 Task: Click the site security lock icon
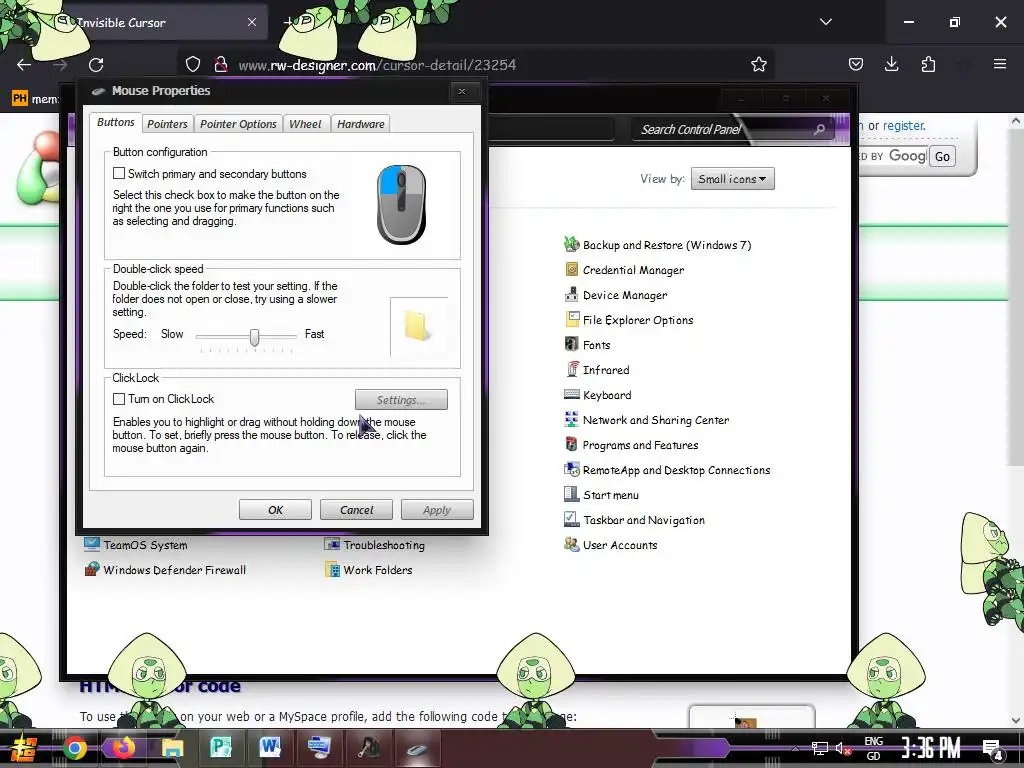coord(221,64)
